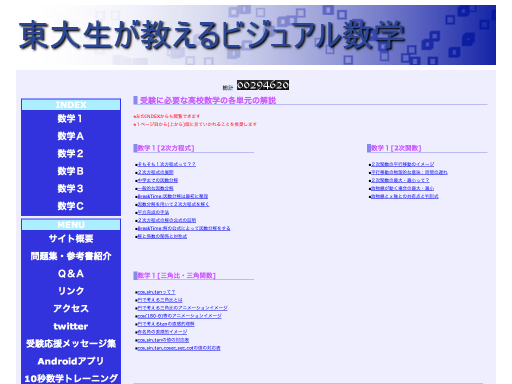This screenshot has width=512, height=384.
Task: Open アクセス from the MENU
Action: pyautogui.click(x=71, y=309)
